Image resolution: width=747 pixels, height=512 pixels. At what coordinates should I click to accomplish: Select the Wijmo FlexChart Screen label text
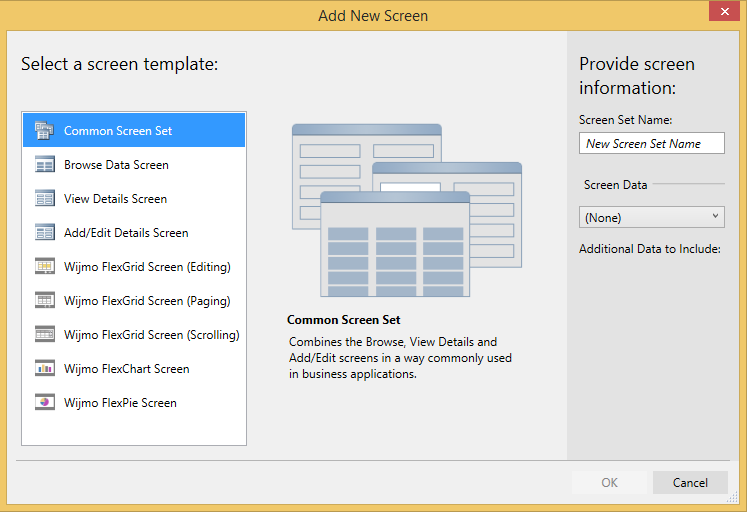126,369
